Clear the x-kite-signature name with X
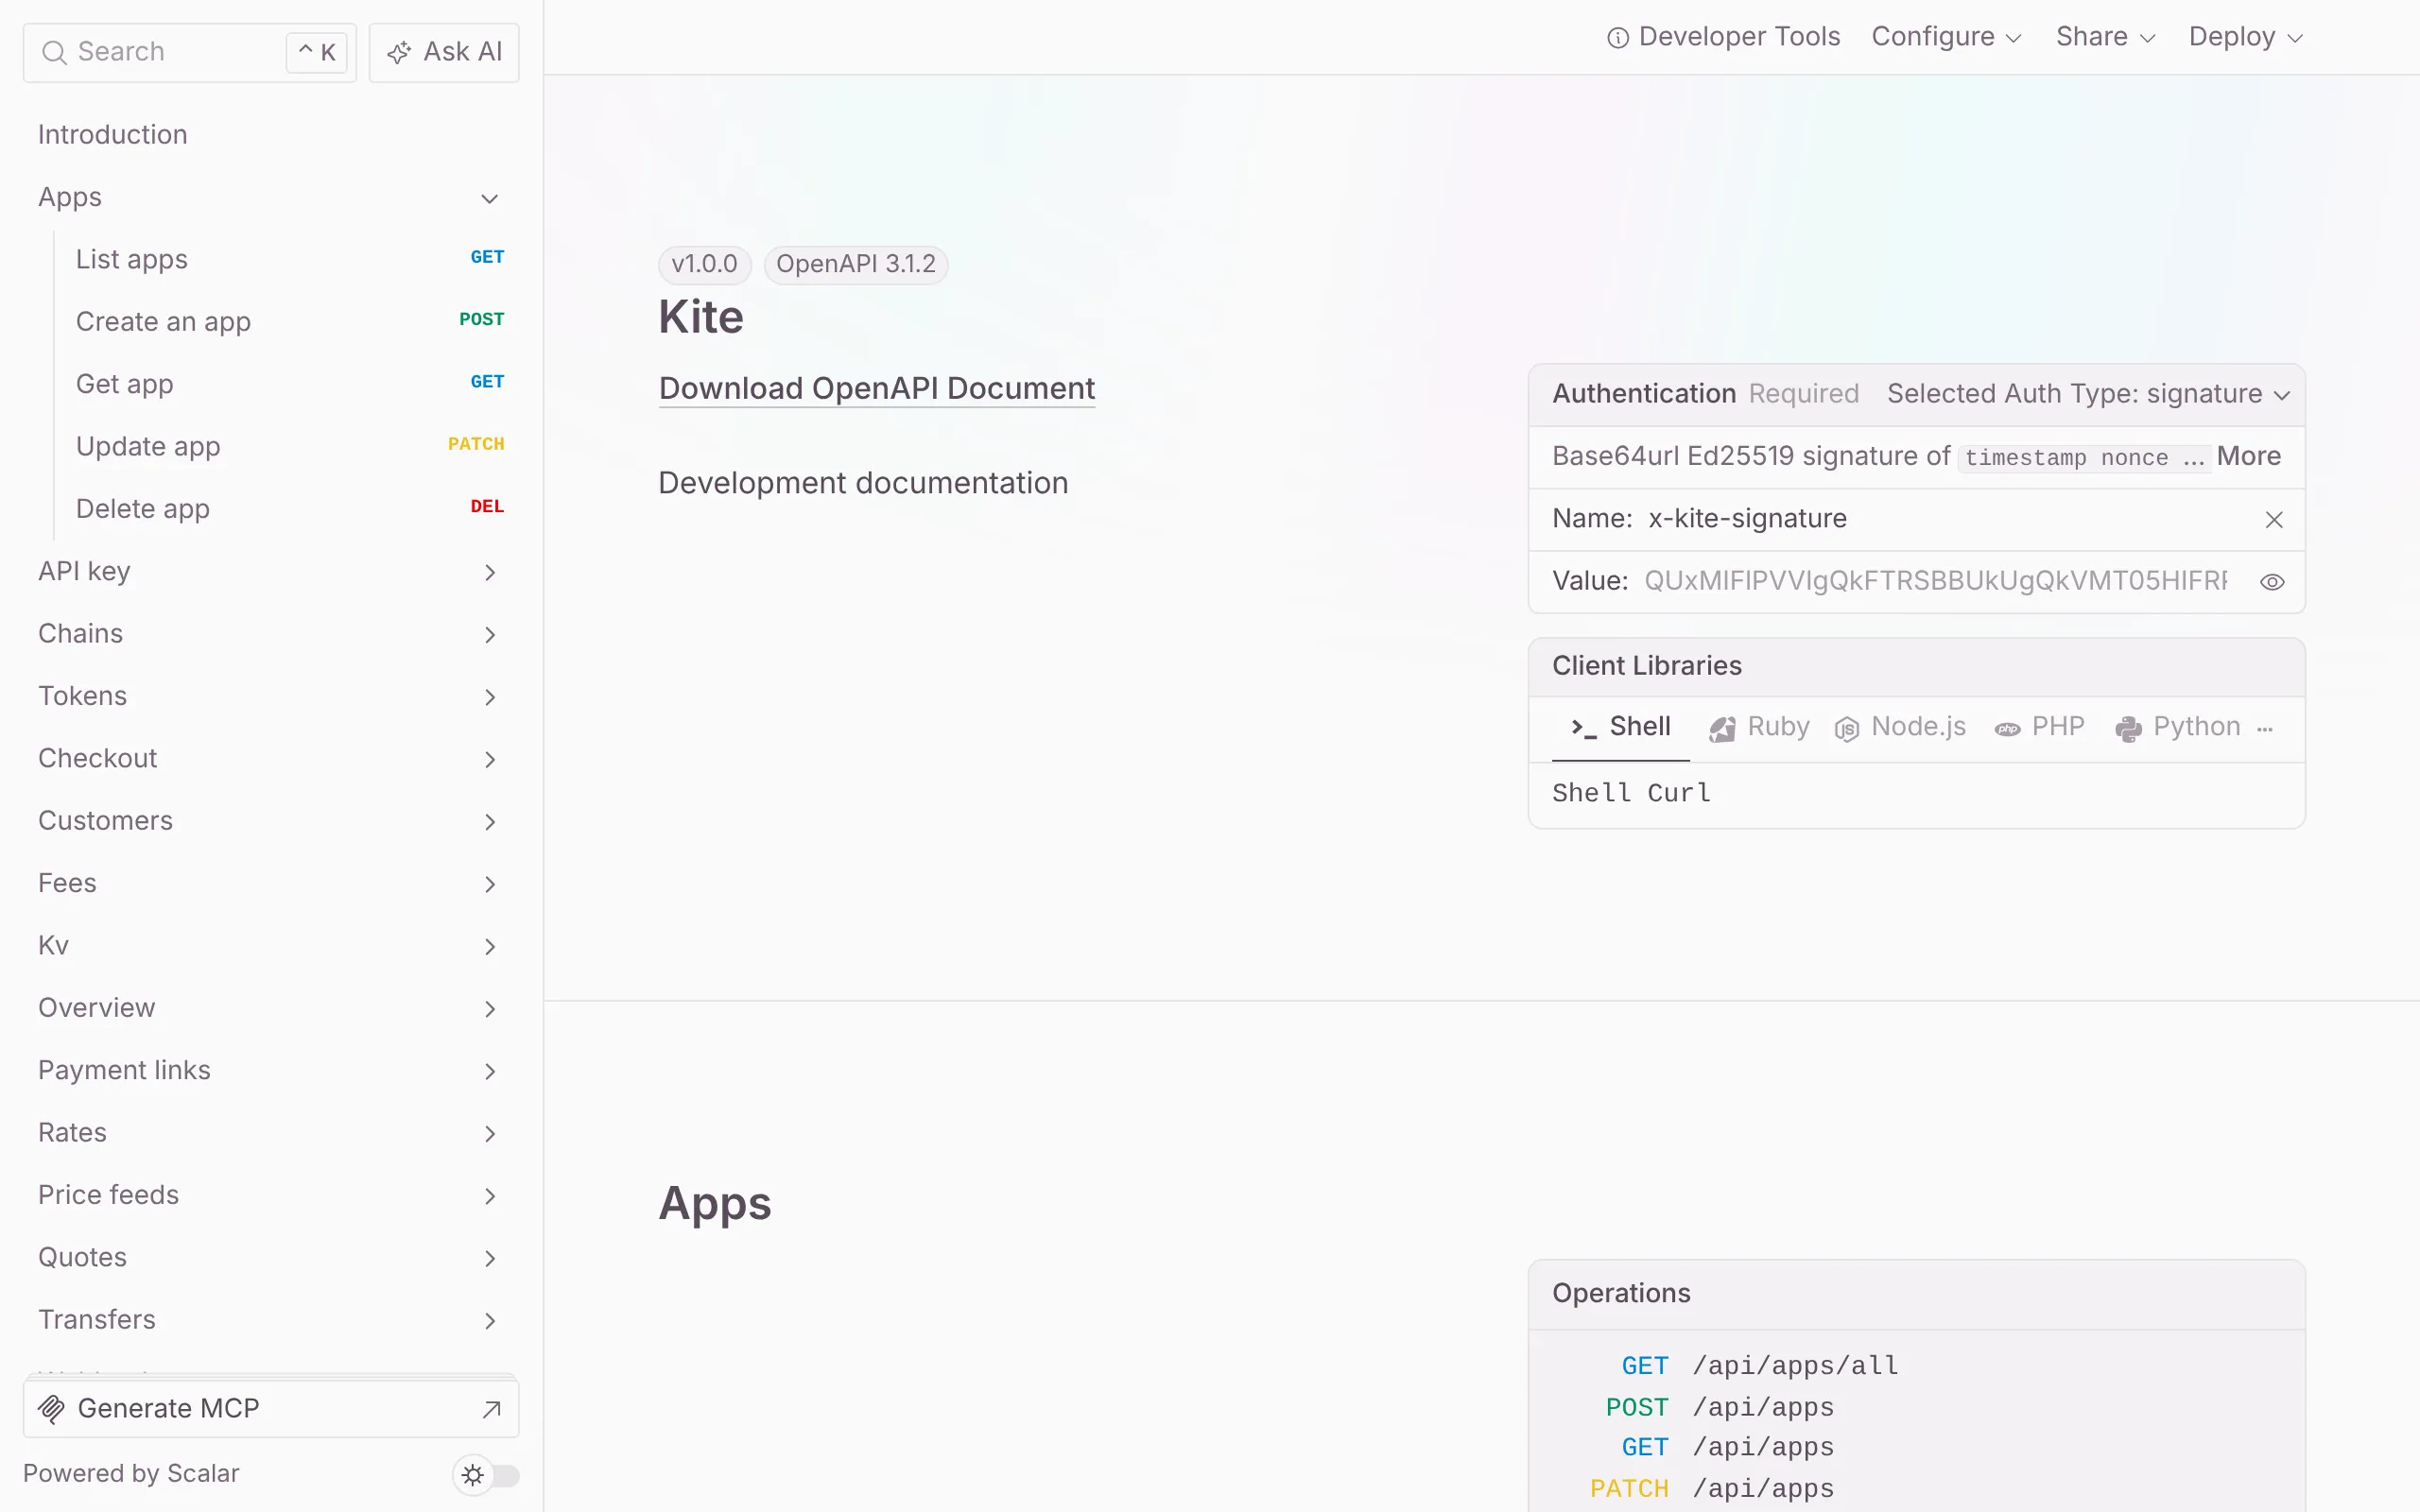The image size is (2420, 1512). [x=2273, y=519]
